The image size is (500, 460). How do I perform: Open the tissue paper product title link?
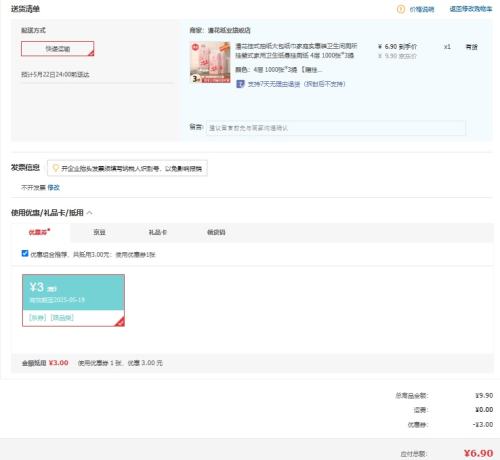coord(296,51)
